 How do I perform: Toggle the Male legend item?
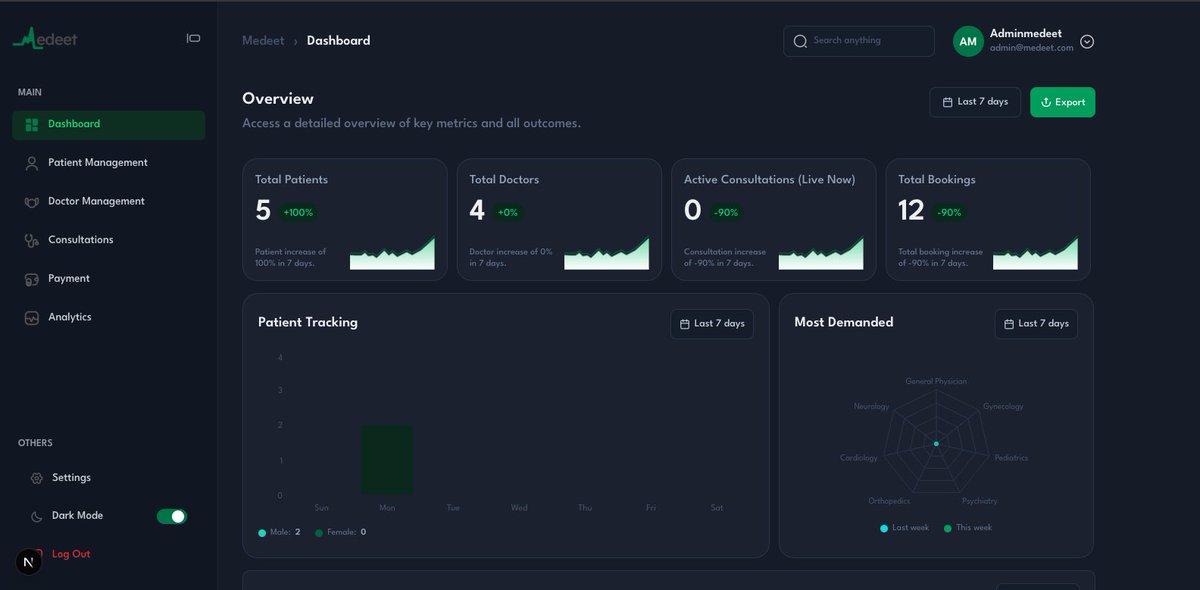280,533
